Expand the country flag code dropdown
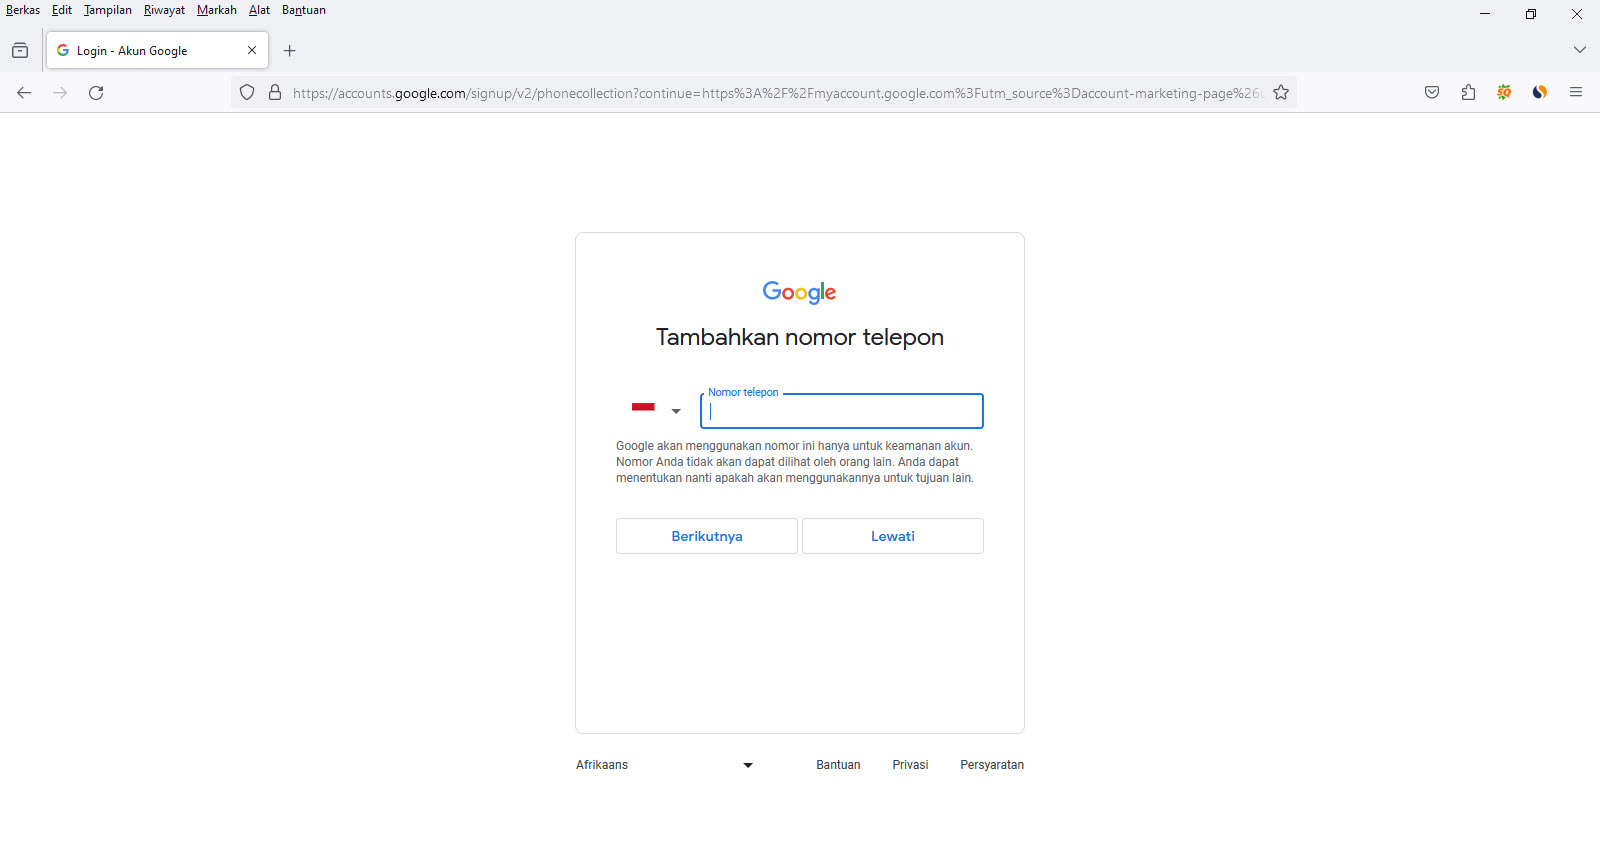Viewport: 1600px width, 852px height. click(x=656, y=409)
